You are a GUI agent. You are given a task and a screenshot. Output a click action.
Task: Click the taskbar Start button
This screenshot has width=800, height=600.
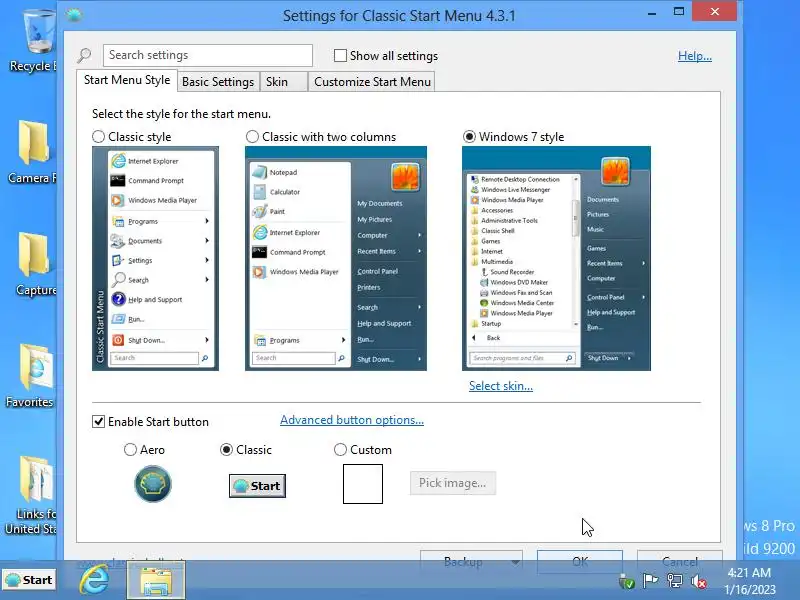click(x=29, y=580)
